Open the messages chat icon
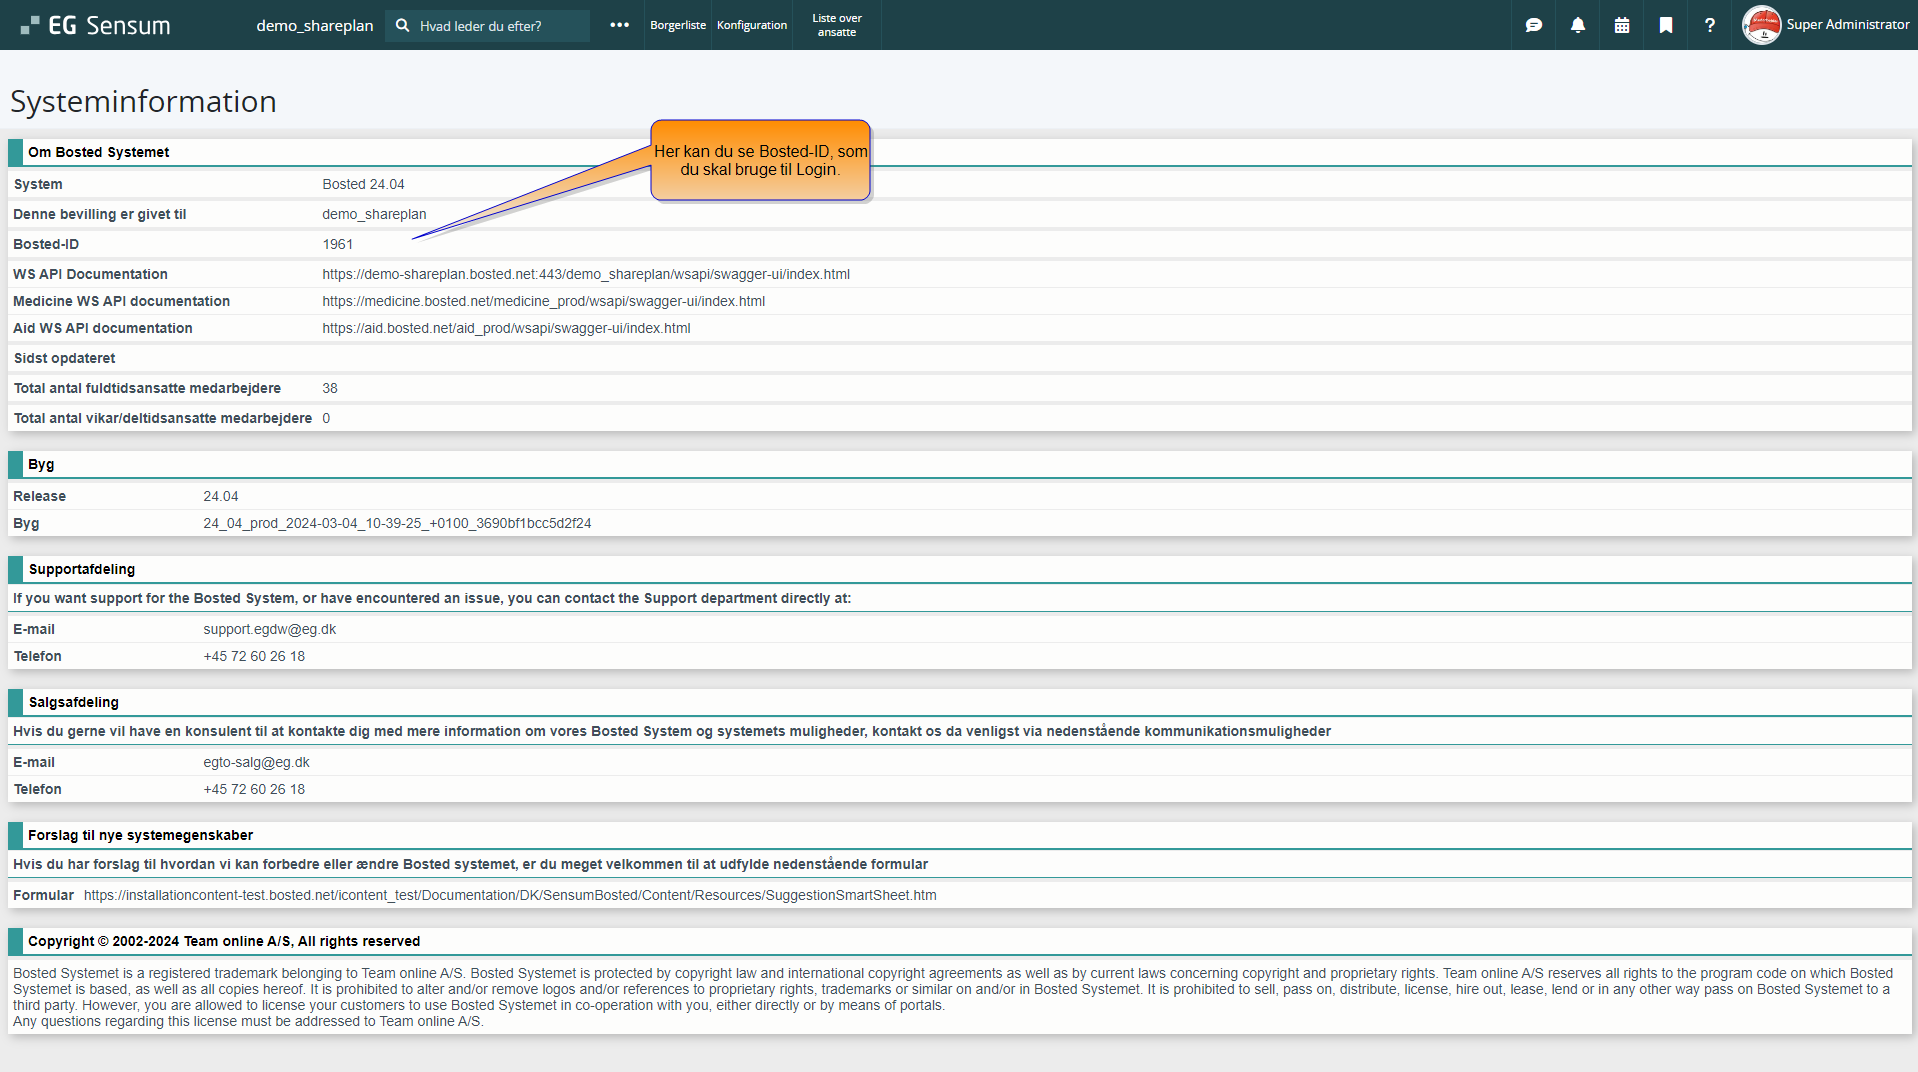1918x1072 pixels. point(1533,25)
